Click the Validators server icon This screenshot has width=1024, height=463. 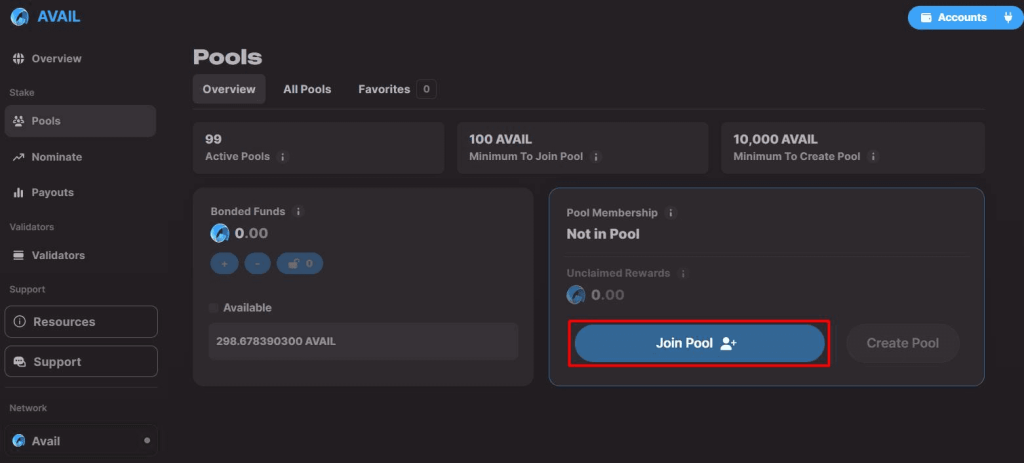[18, 255]
